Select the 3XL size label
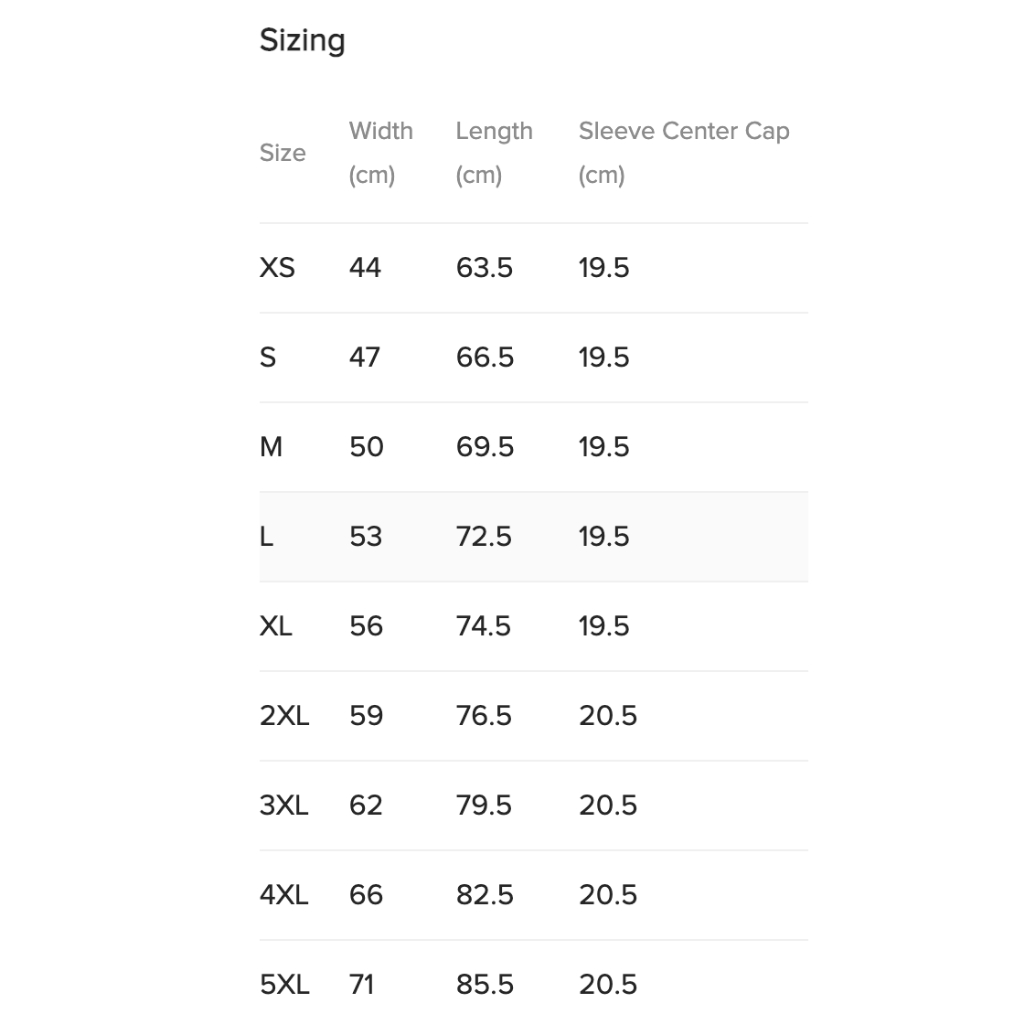Viewport: 1024px width, 1024px height. [285, 805]
